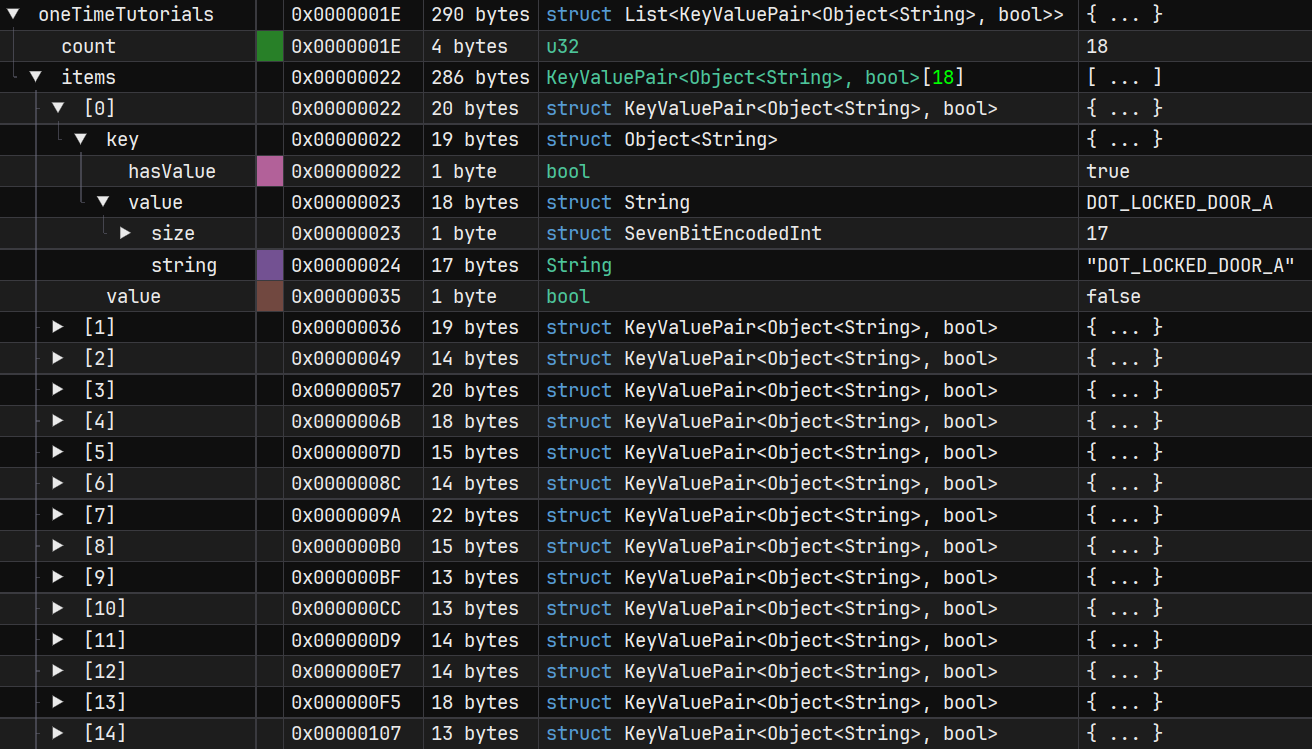
Task: Expand the [2] array entry
Action: point(58,358)
